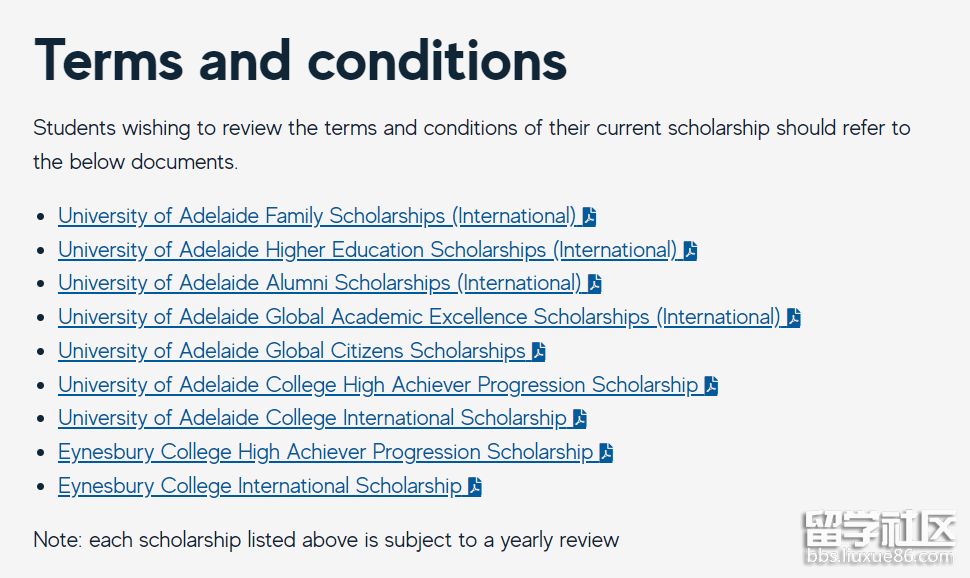Open Adelaide College High Achiever Progression Scholarship
The width and height of the screenshot is (970, 578).
(x=377, y=385)
